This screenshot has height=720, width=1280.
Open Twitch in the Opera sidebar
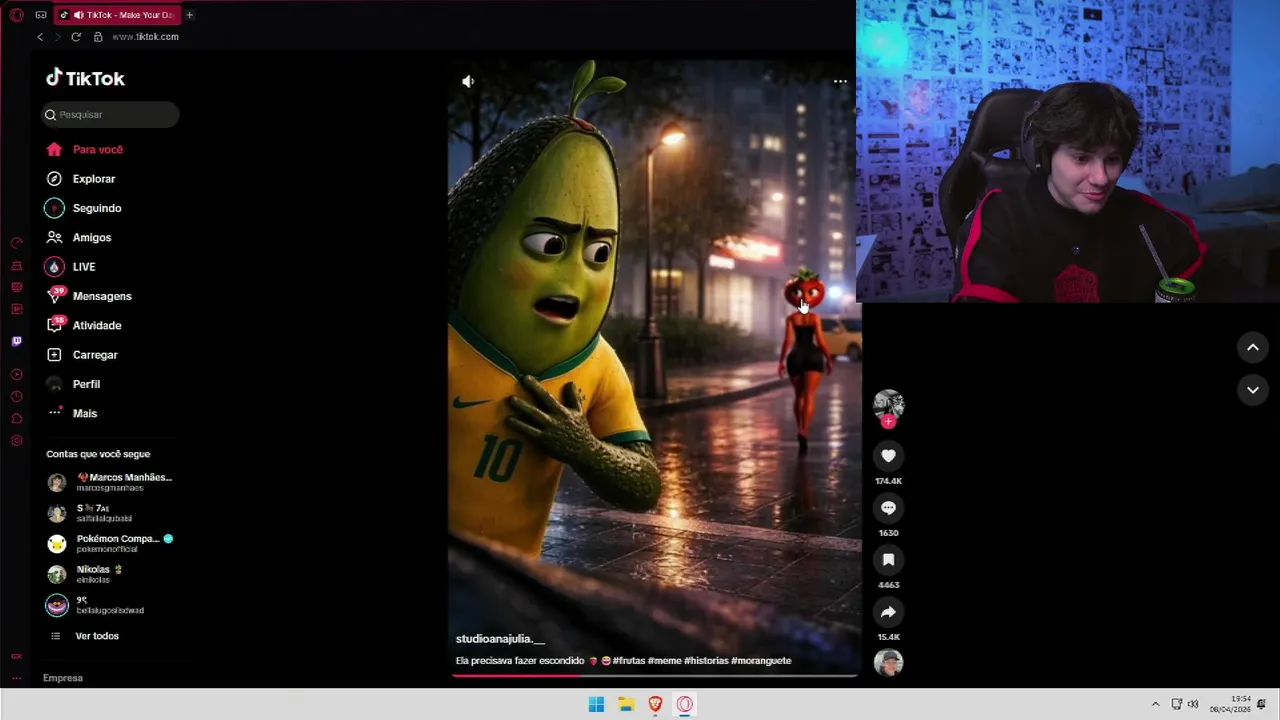16,342
